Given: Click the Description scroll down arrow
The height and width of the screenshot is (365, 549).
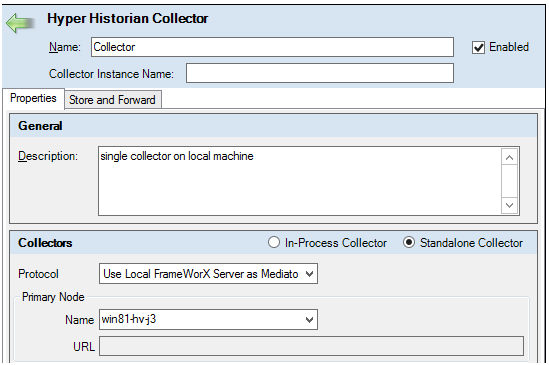Looking at the screenshot, I should [509, 205].
